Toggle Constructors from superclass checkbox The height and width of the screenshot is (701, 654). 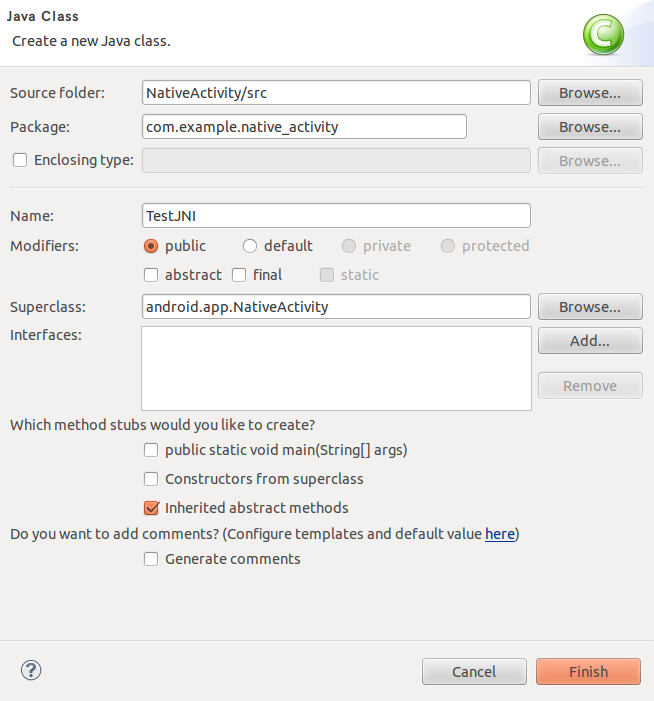coord(151,479)
